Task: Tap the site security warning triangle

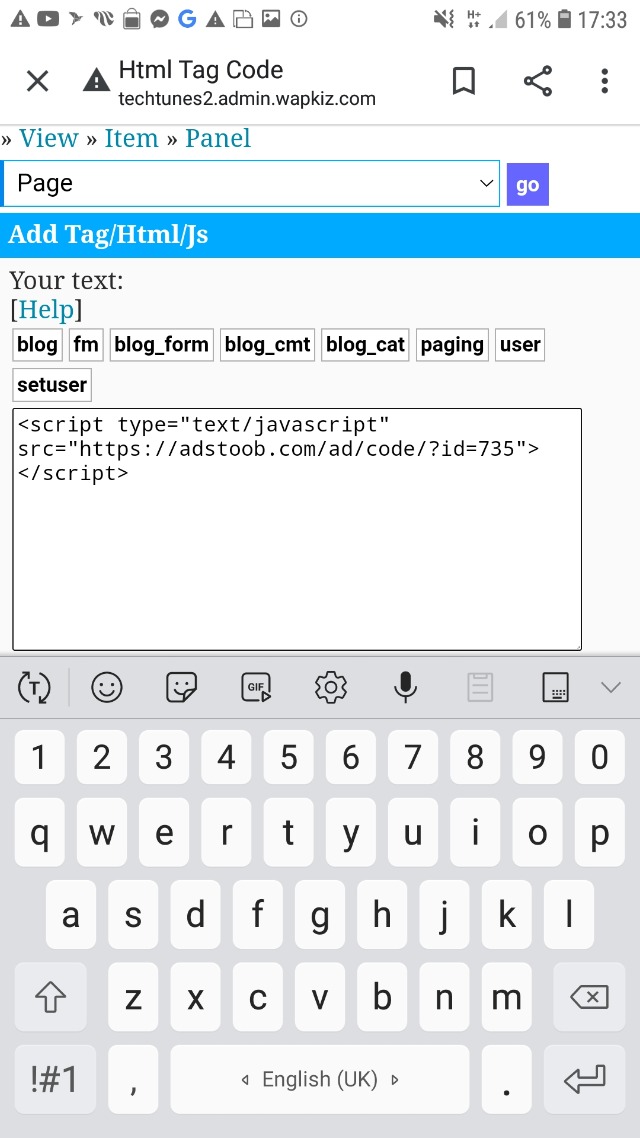Action: pos(97,81)
